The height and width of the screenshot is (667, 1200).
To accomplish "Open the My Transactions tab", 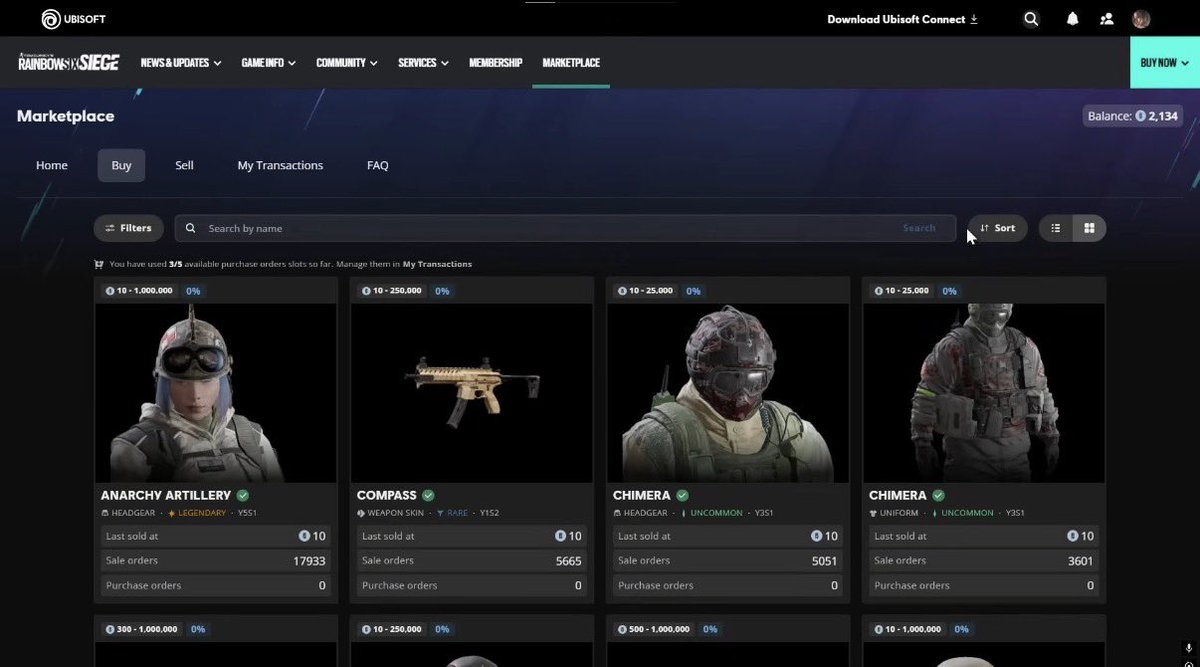I will click(x=280, y=165).
